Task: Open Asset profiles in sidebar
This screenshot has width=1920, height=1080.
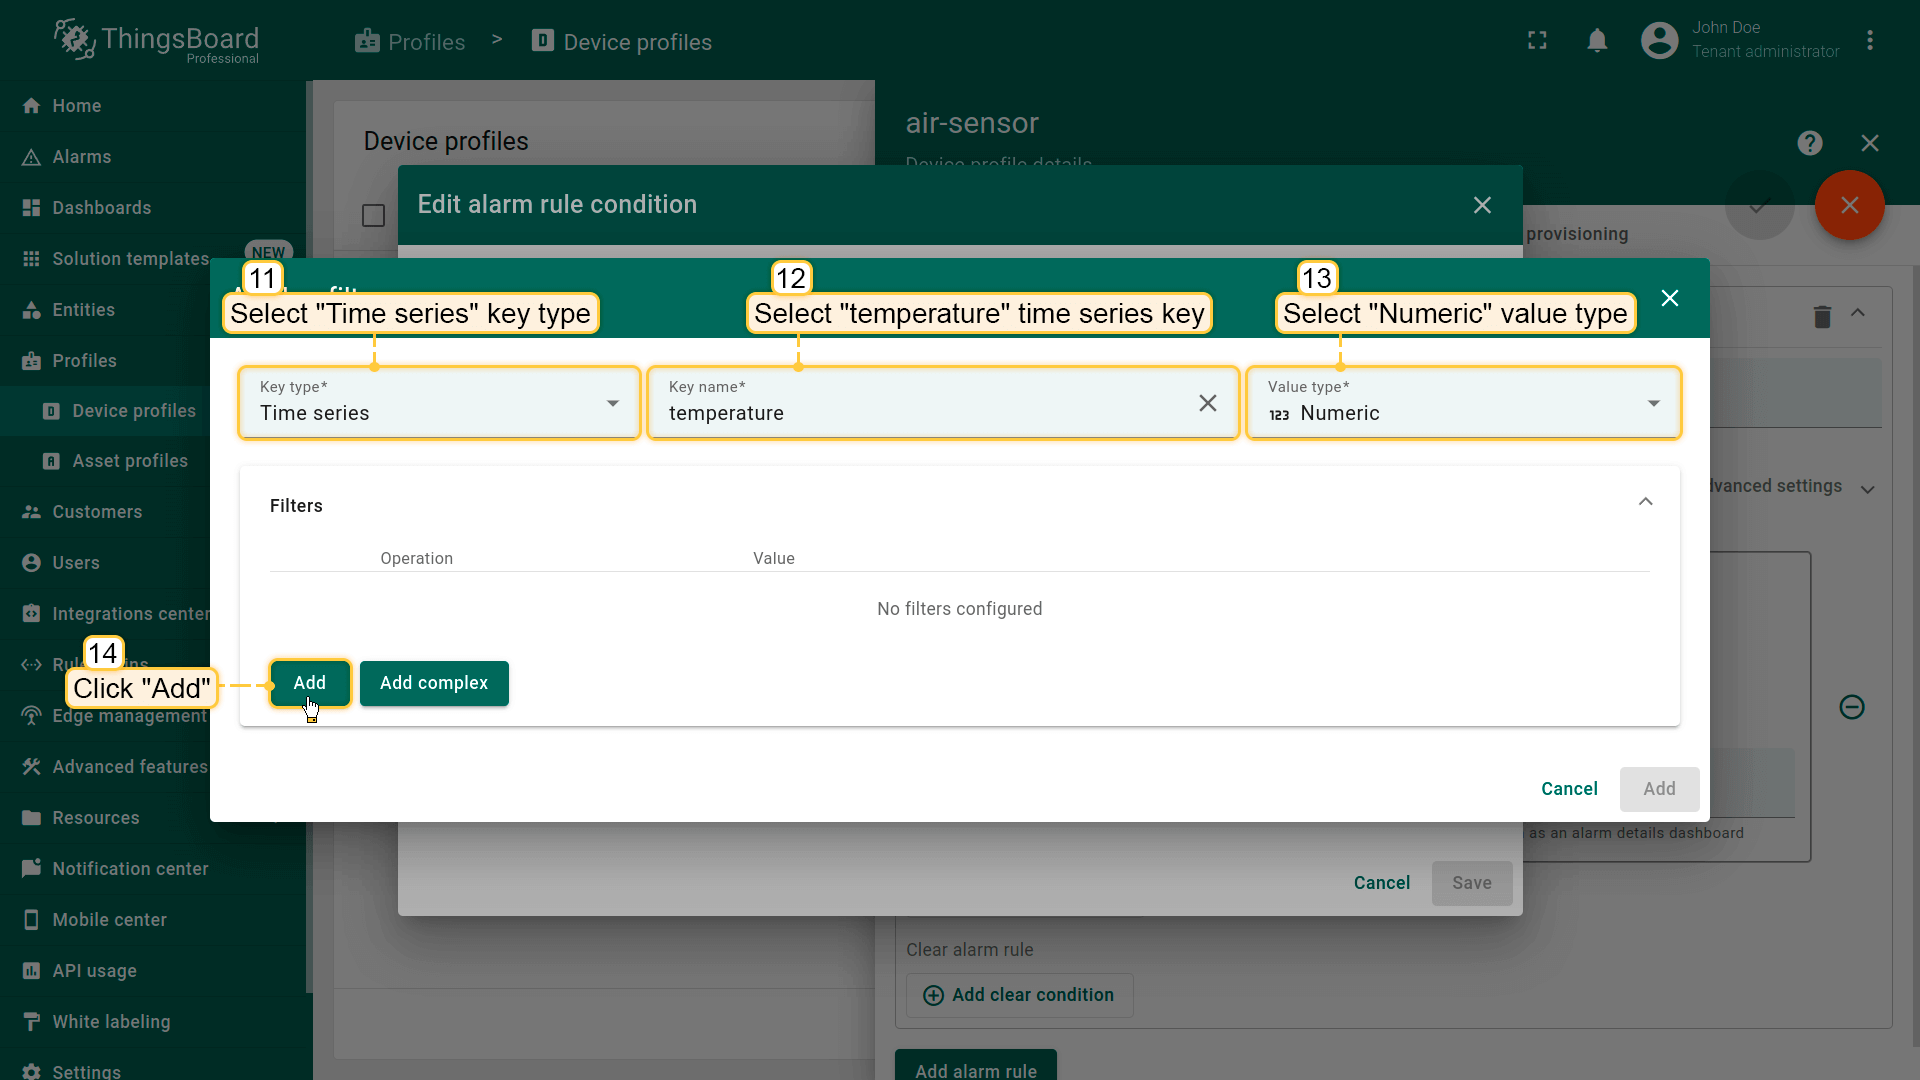Action: (x=130, y=461)
